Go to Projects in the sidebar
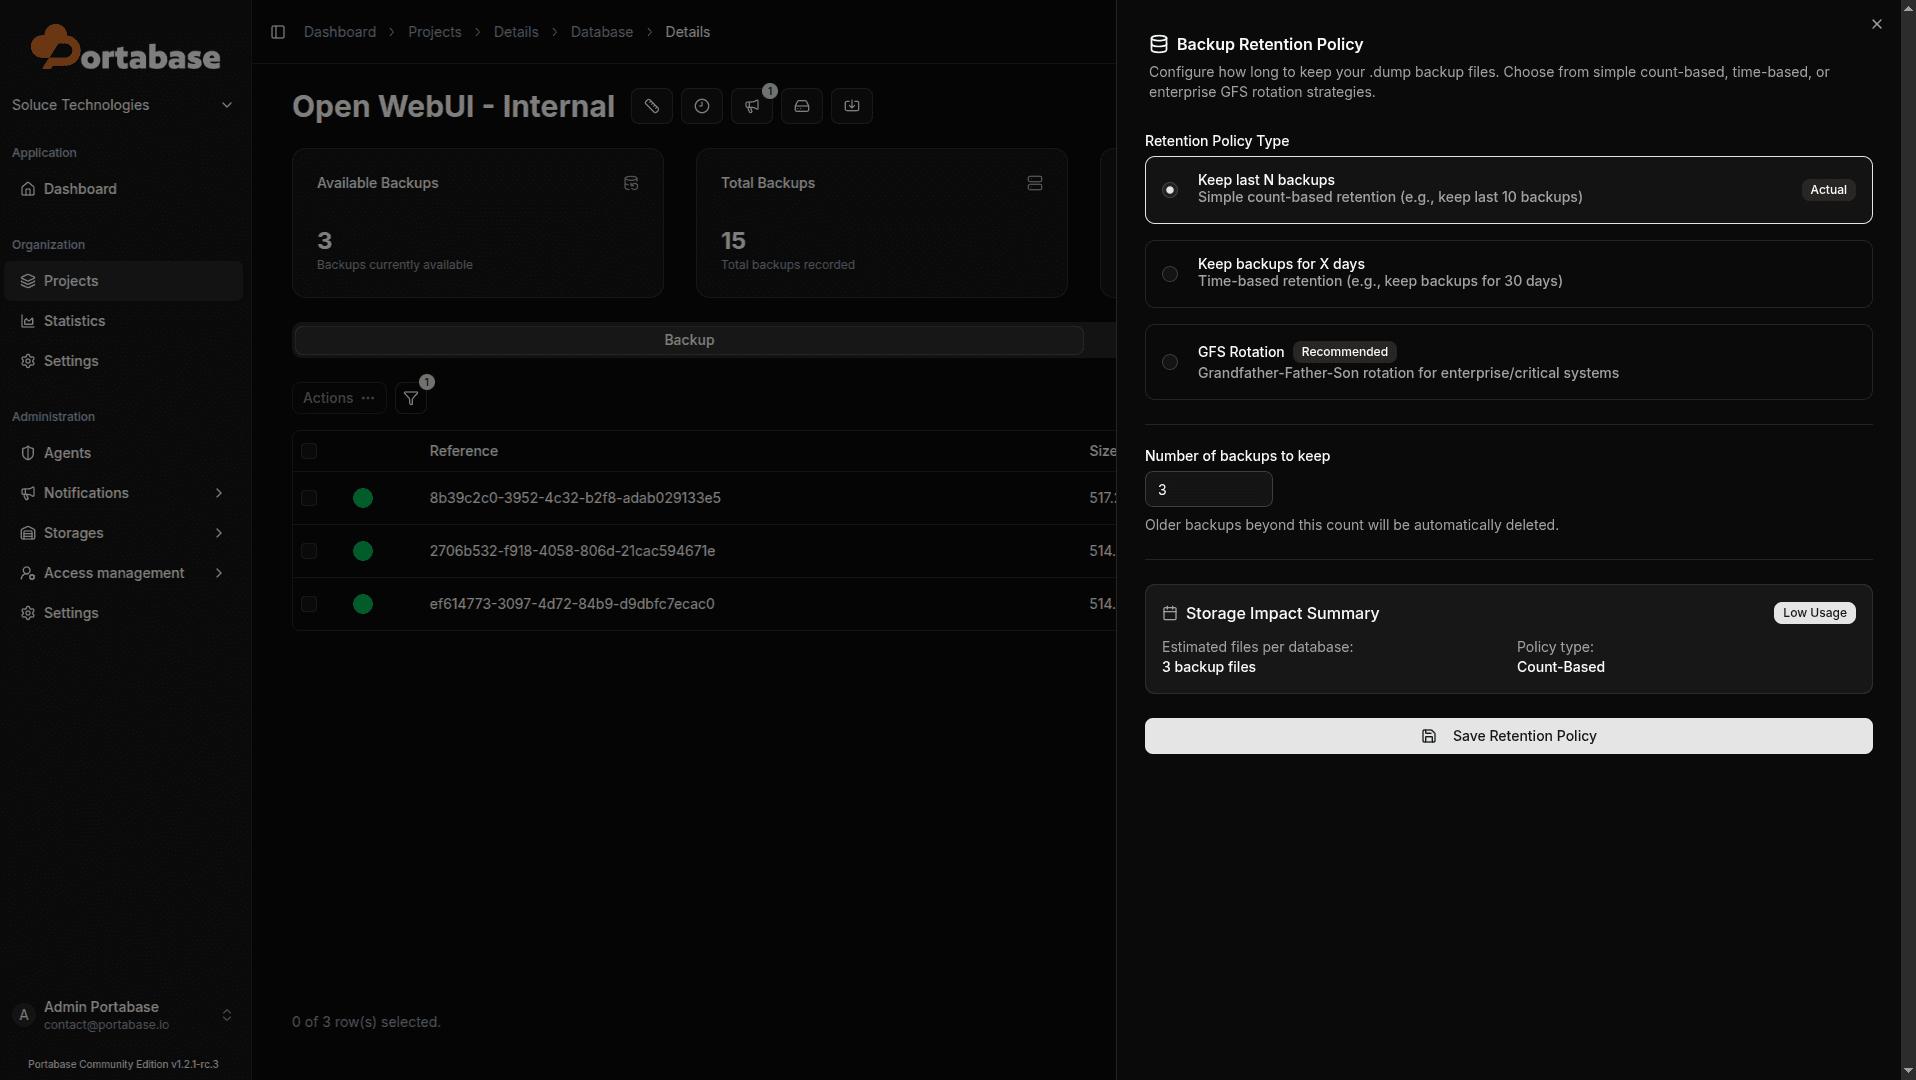 pos(123,281)
